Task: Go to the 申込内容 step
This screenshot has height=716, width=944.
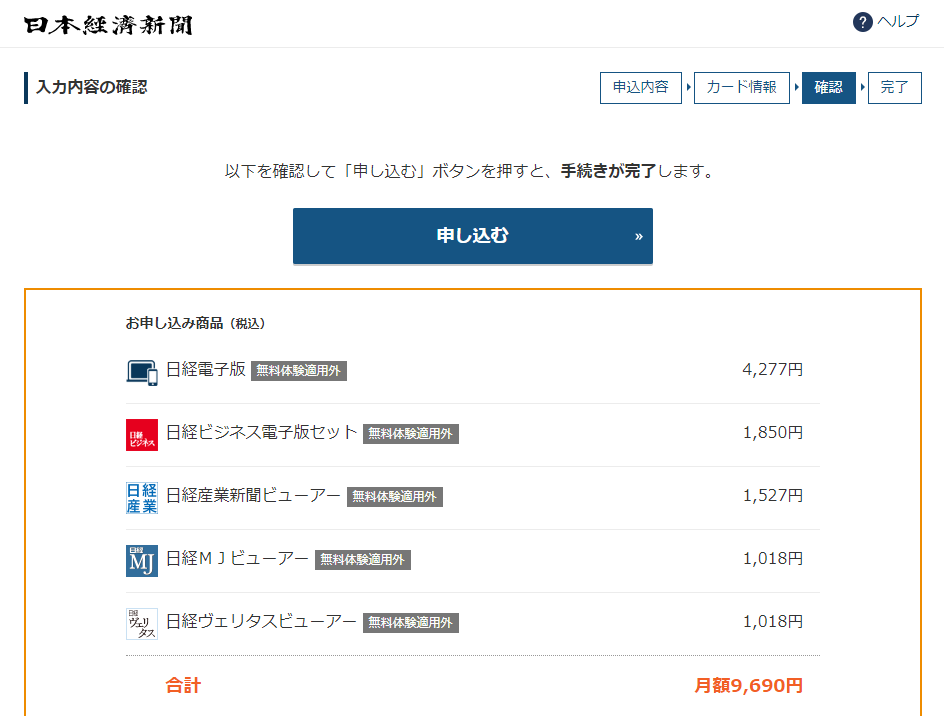Action: [640, 88]
